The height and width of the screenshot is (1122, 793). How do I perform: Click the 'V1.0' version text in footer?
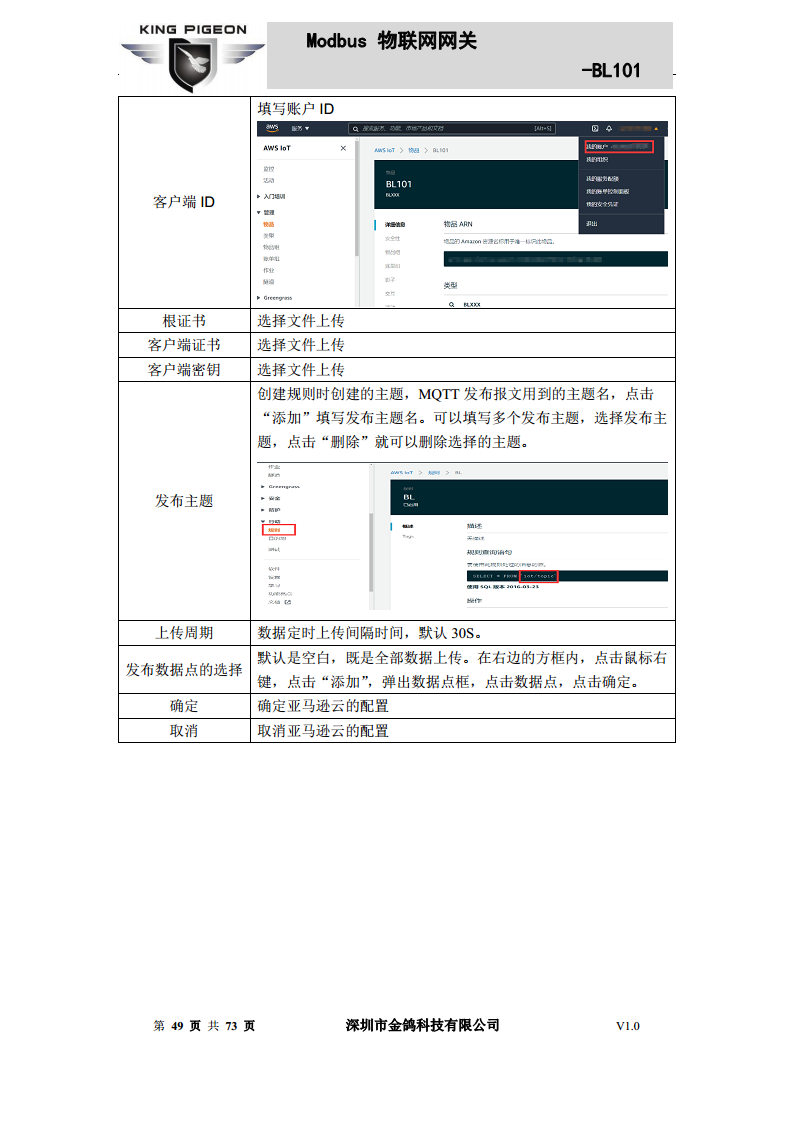point(628,1026)
